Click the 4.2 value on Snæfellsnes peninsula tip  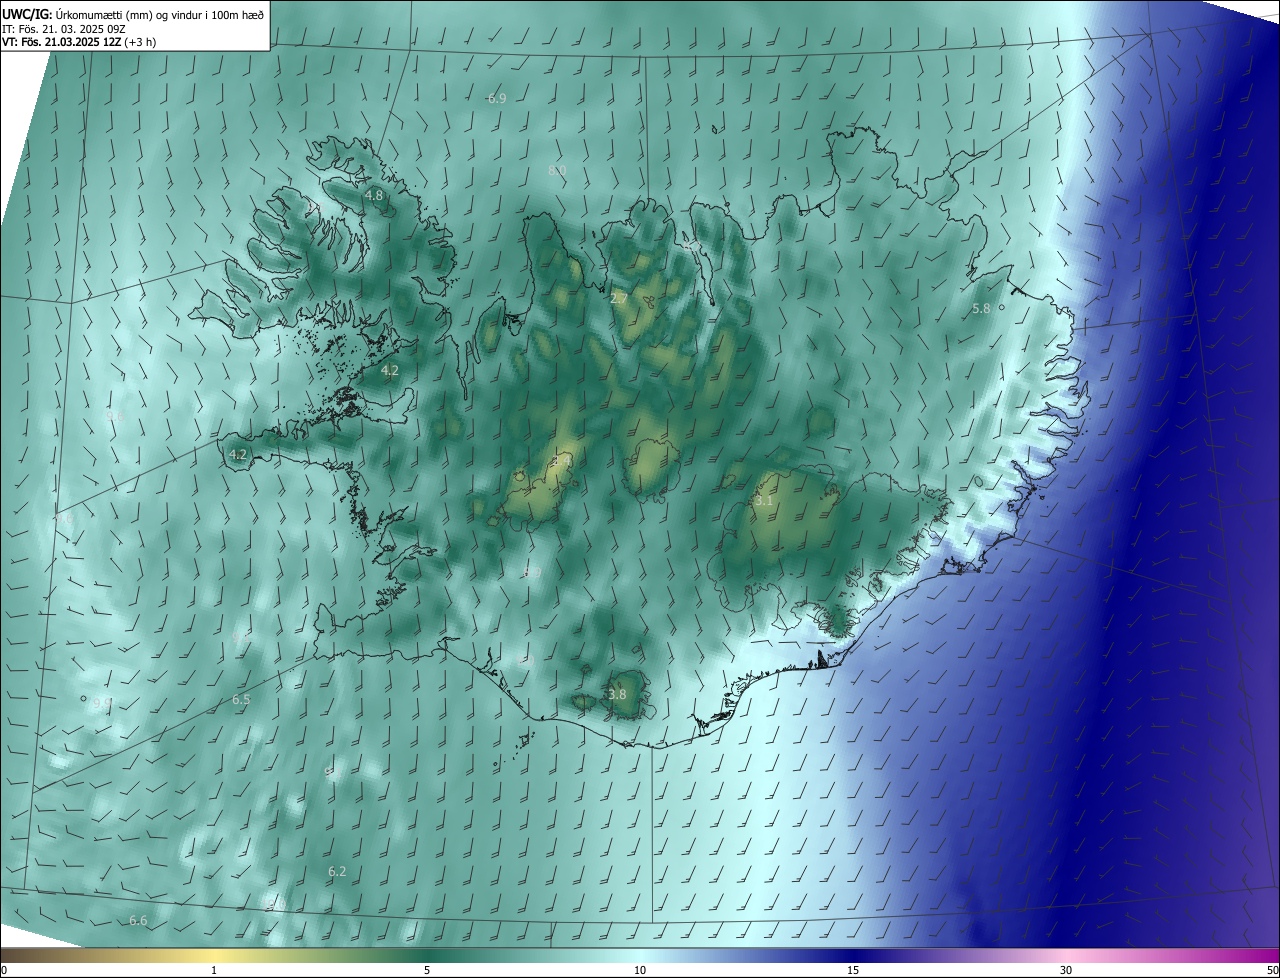point(238,454)
